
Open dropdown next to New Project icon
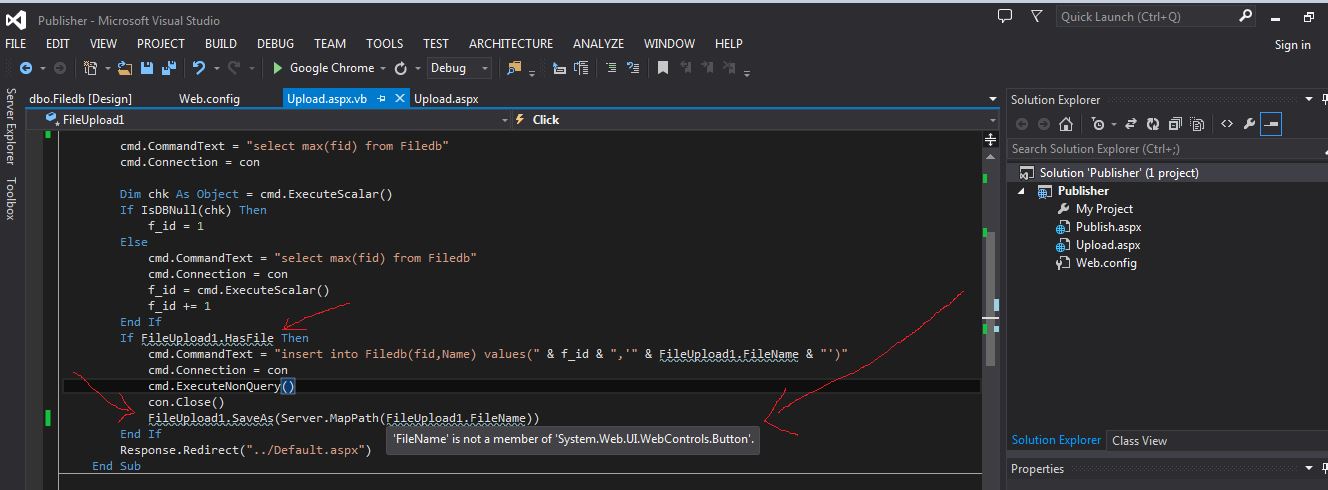[x=106, y=68]
